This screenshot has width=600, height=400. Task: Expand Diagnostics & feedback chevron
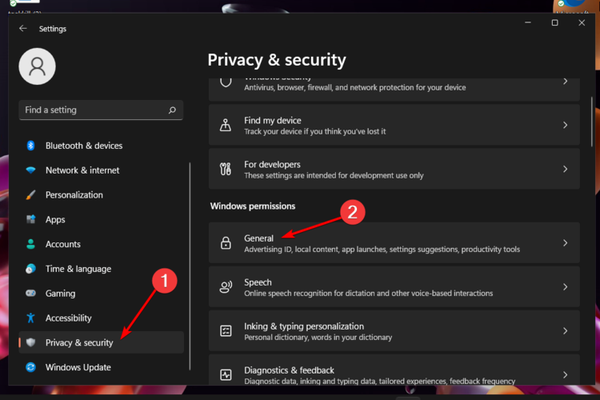pos(565,375)
